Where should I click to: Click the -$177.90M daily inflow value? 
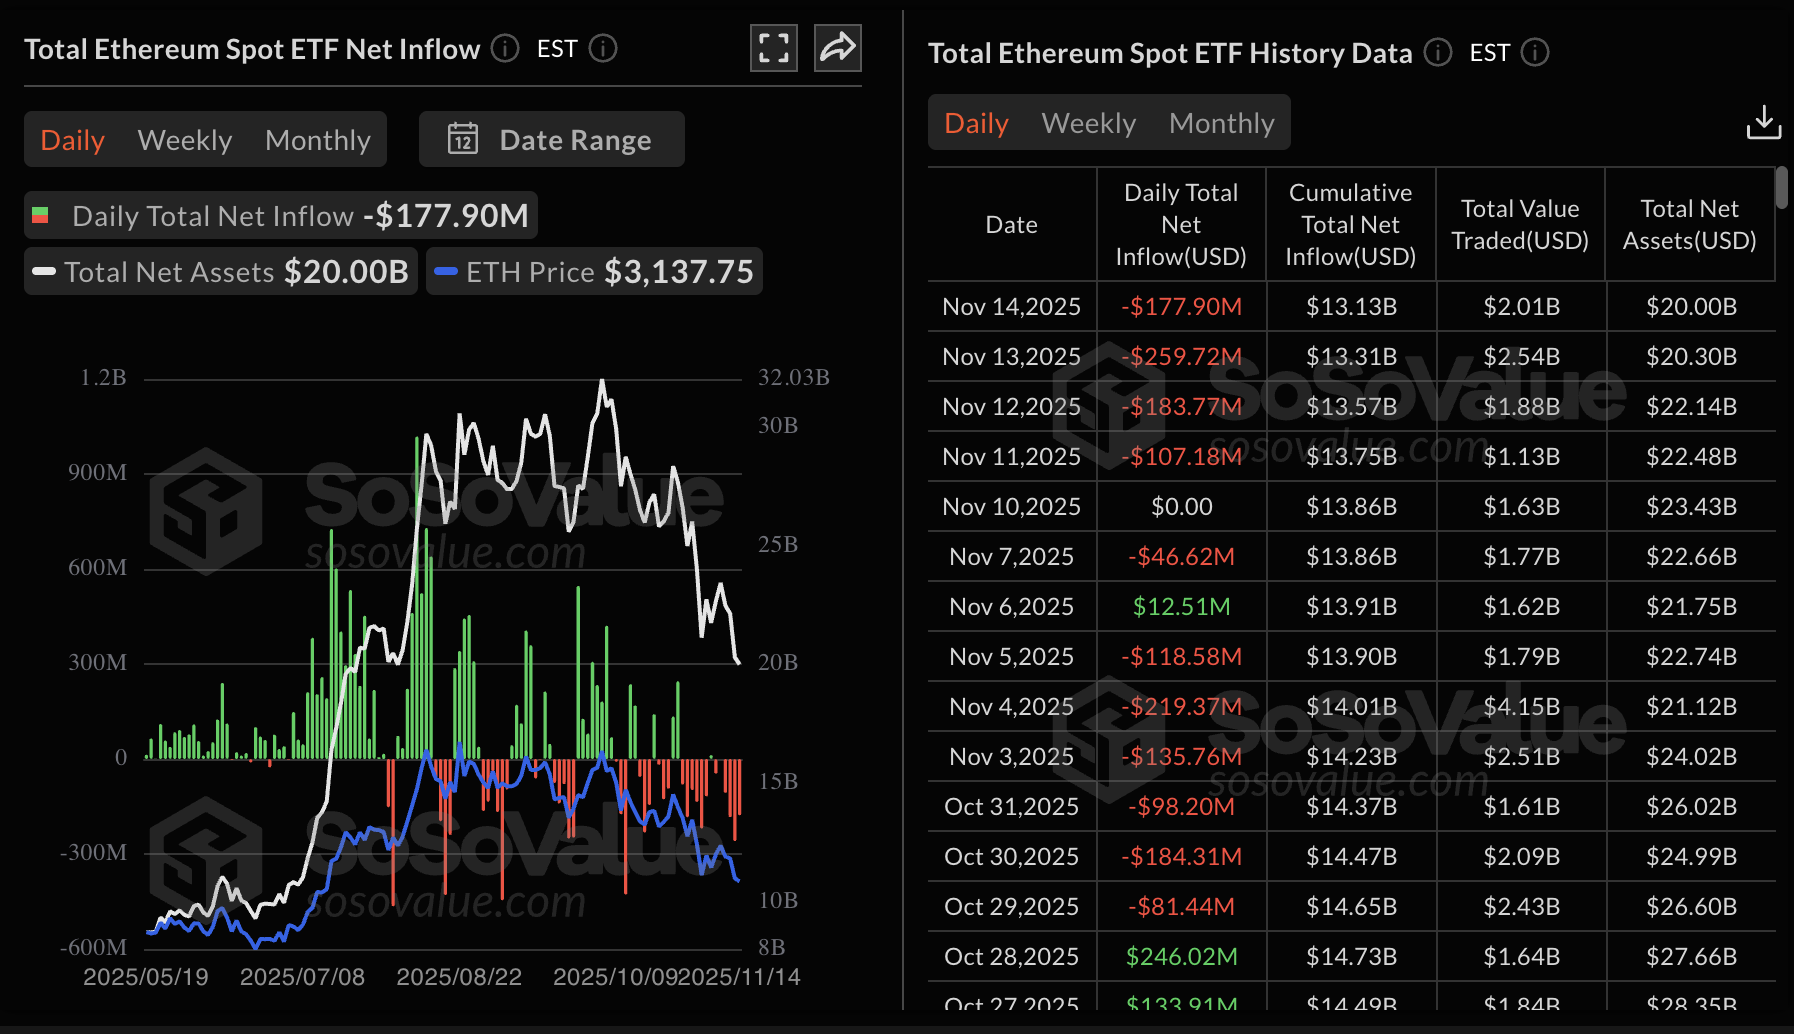pos(1181,306)
